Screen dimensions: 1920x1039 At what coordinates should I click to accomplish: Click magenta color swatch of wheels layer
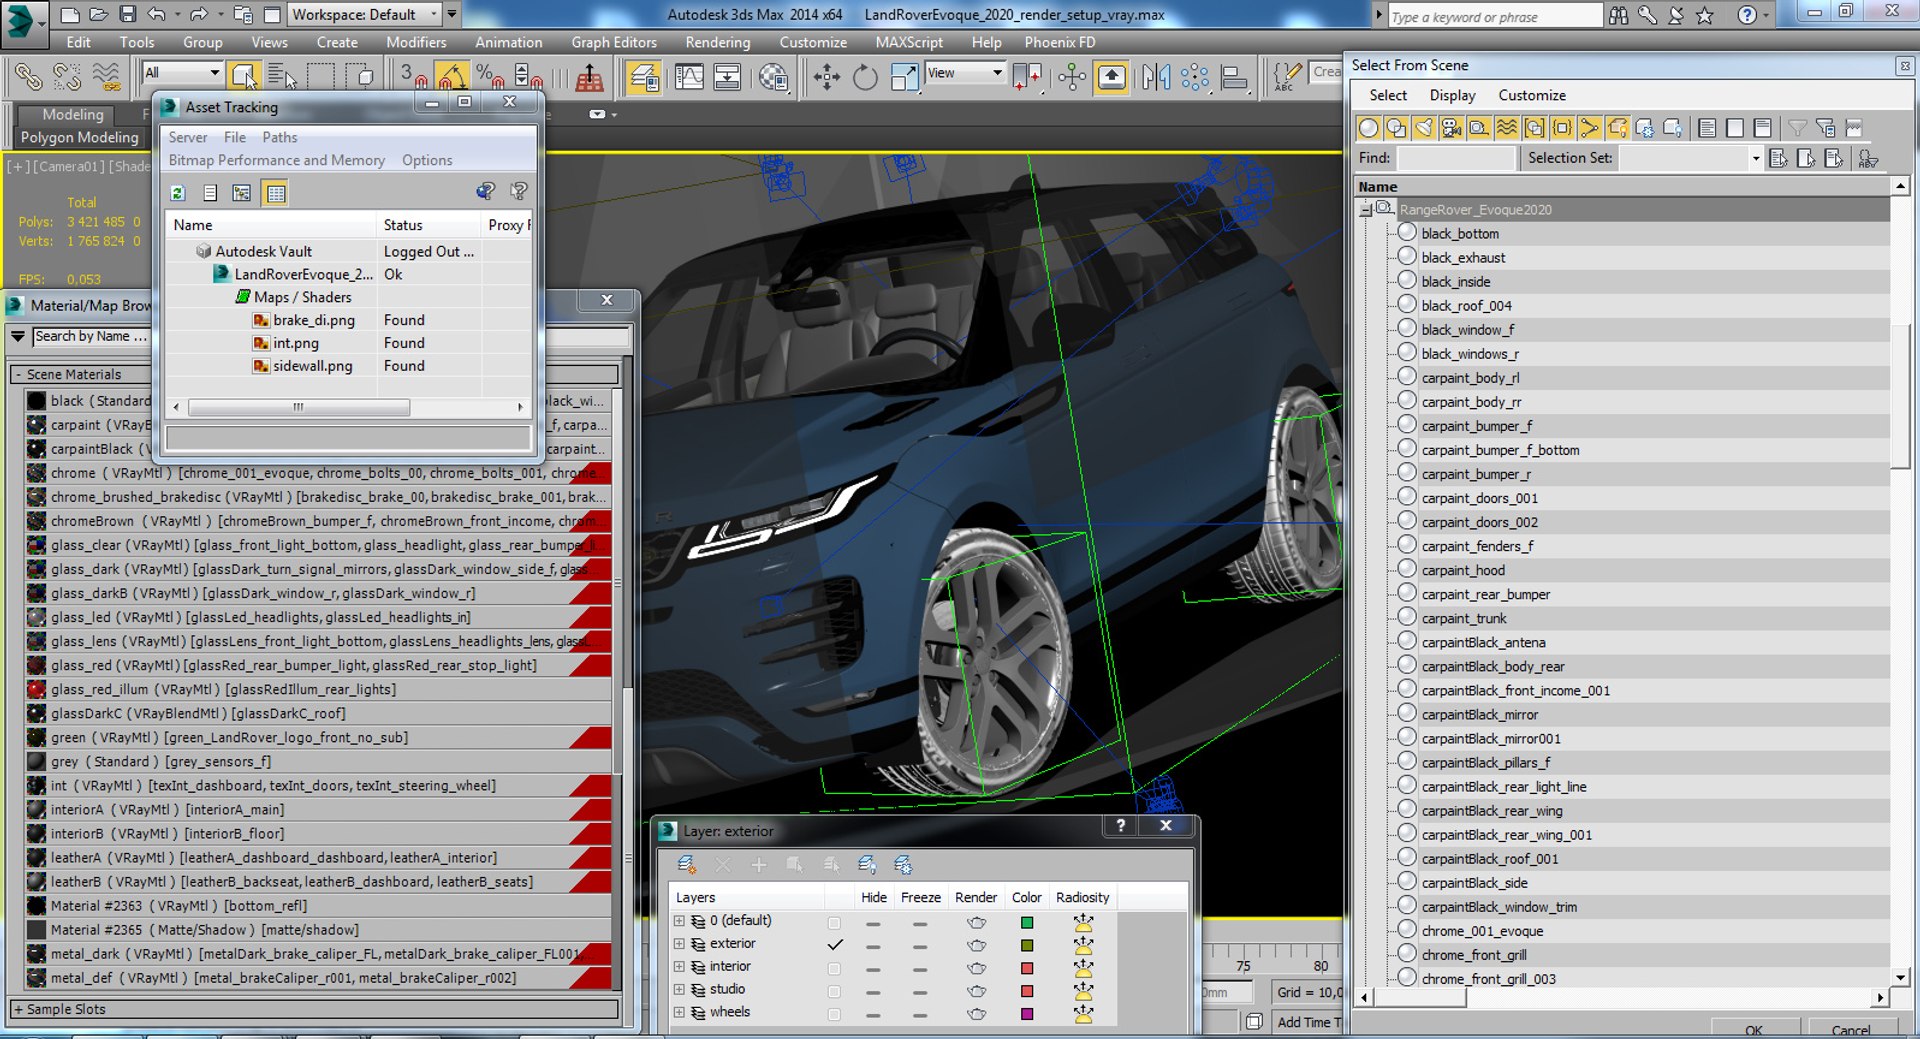[x=1026, y=1014]
